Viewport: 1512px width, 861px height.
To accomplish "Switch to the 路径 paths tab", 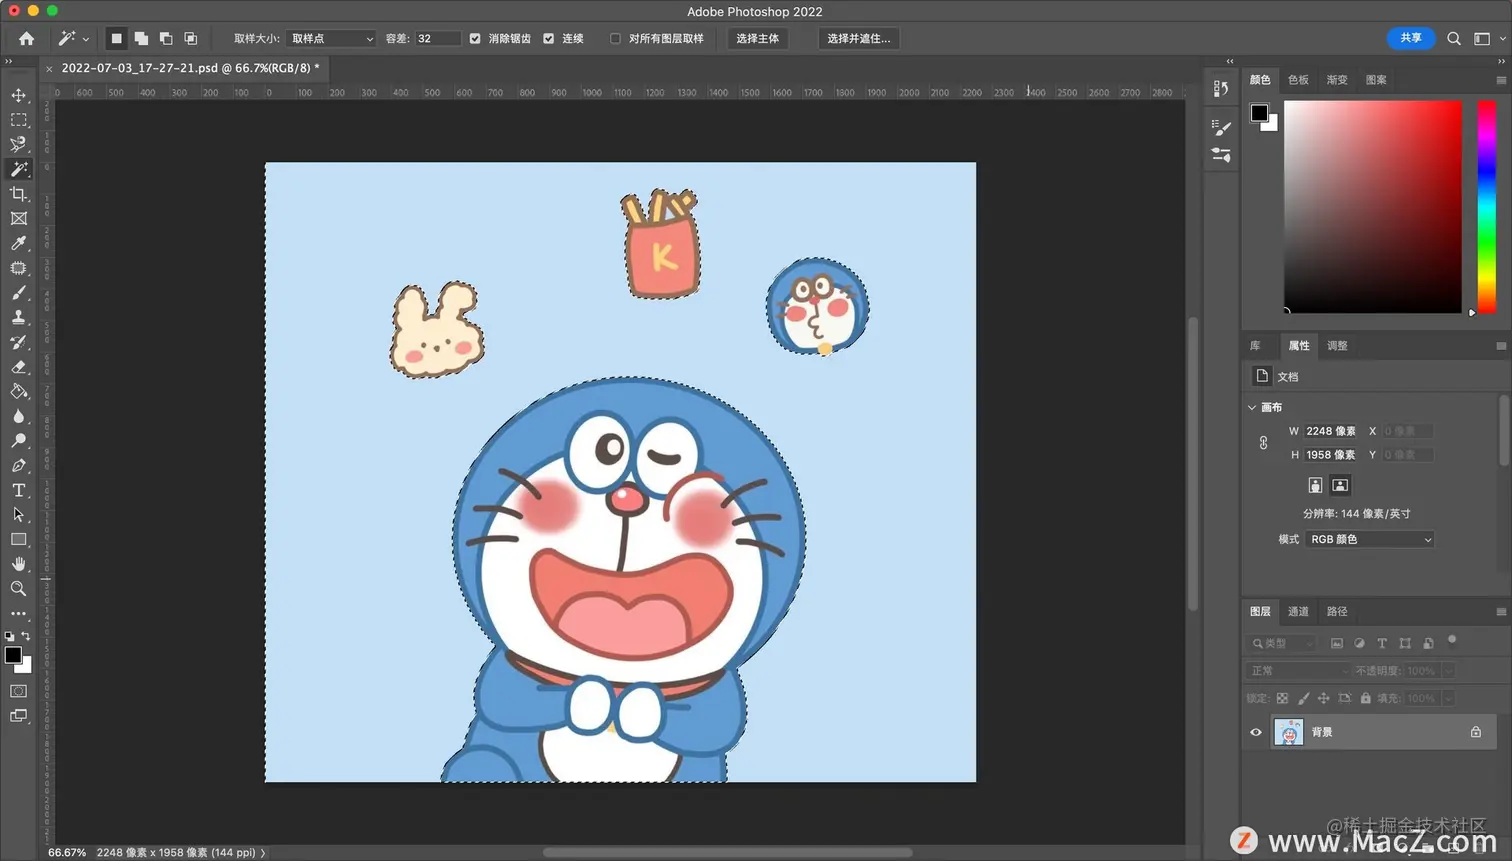I will 1337,611.
